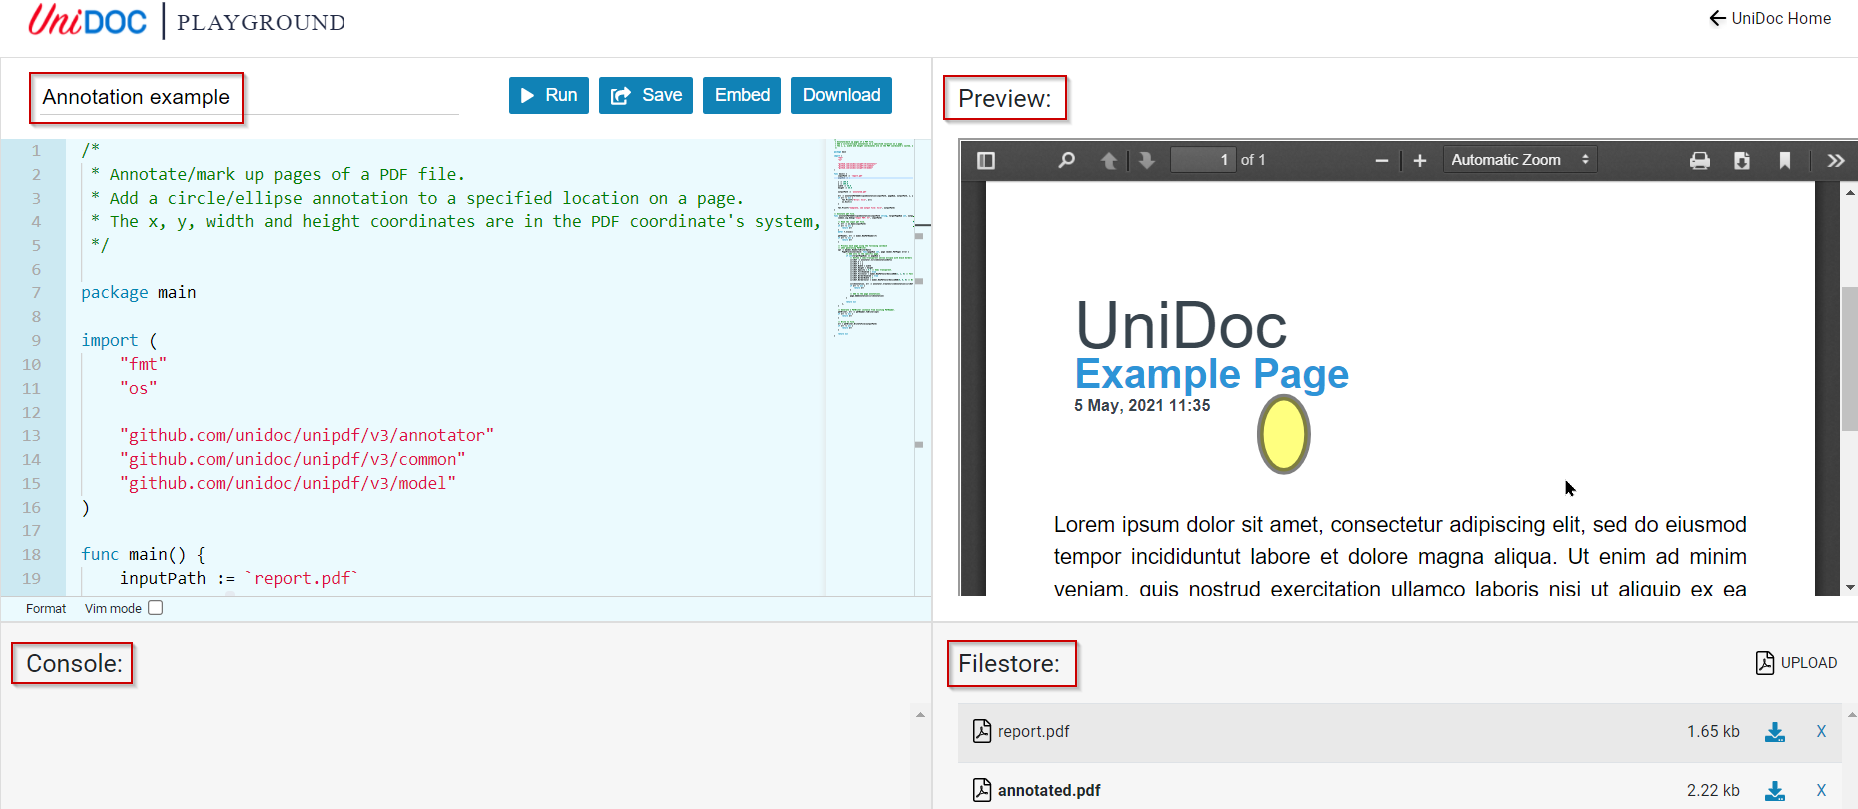Viewport: 1858px width, 809px height.
Task: Zoom out the PDF preview
Action: (1382, 160)
